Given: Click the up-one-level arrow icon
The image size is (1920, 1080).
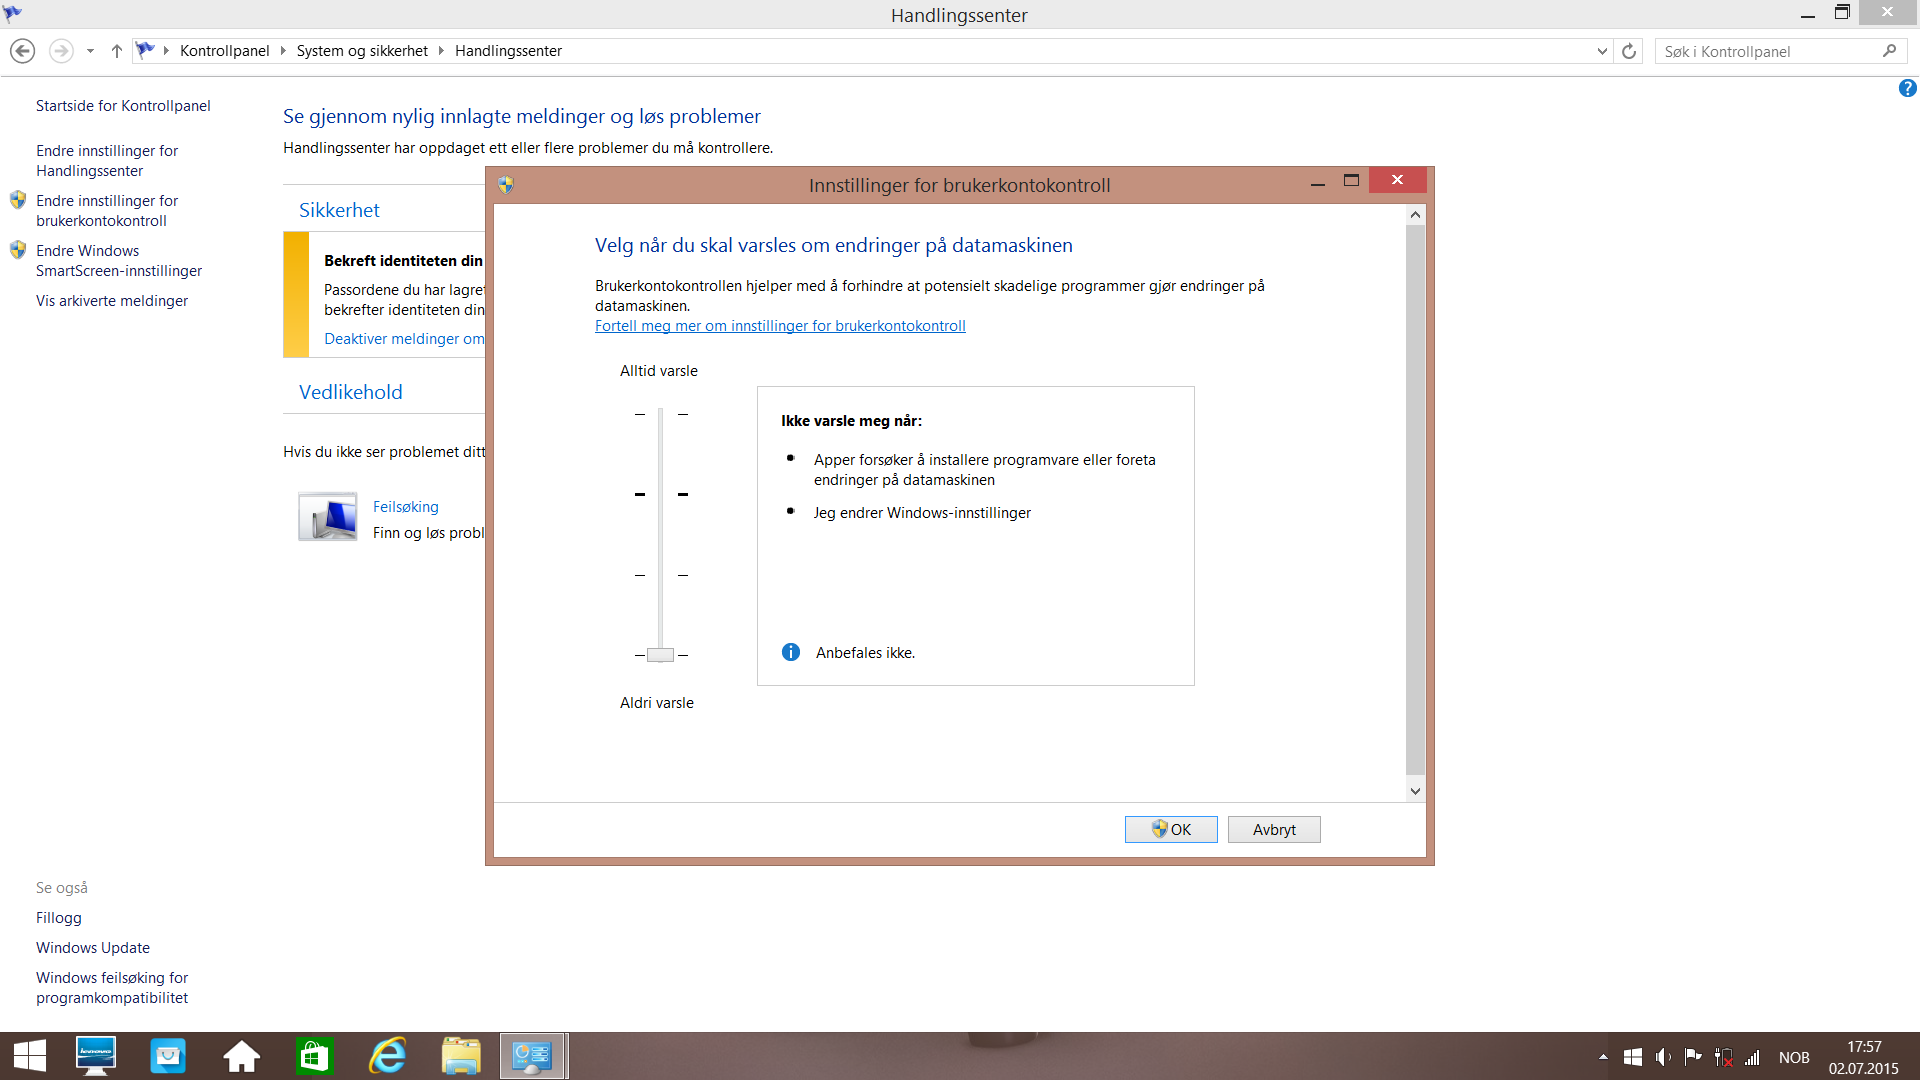Looking at the screenshot, I should [117, 51].
